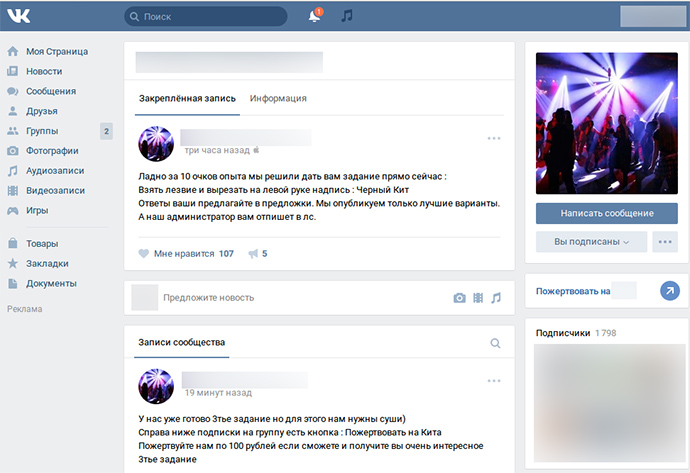Screen dimensions: 690x473
Task: Open Сообщения in the left sidebar
Action: 50,91
